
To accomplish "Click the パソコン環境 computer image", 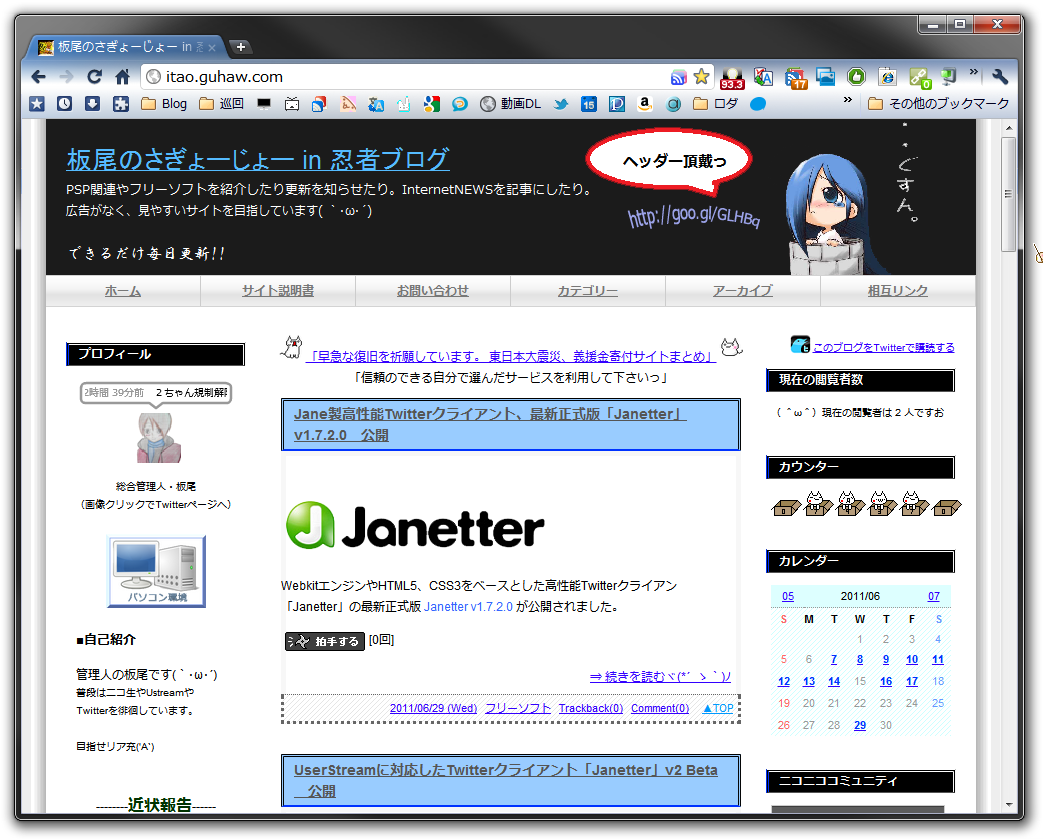I will pos(156,572).
